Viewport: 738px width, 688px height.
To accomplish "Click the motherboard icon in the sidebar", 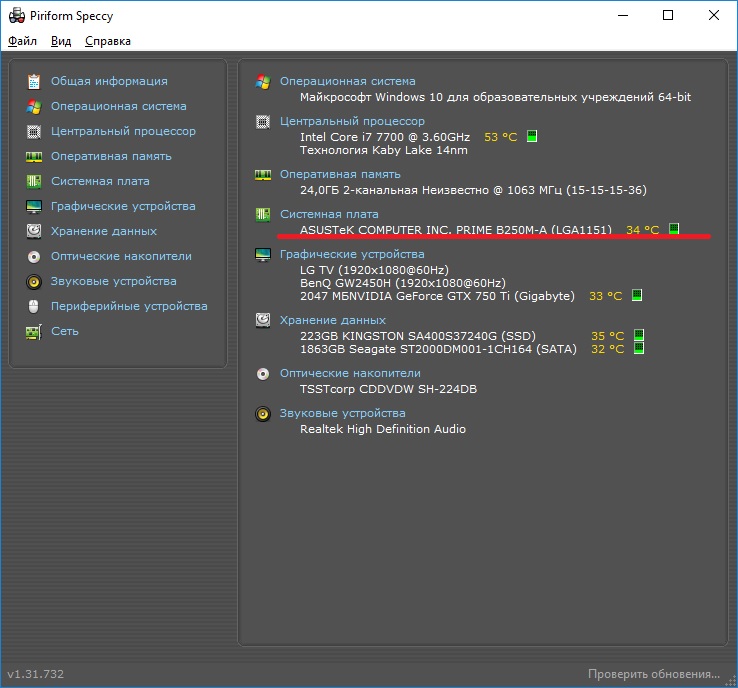I will coord(33,181).
